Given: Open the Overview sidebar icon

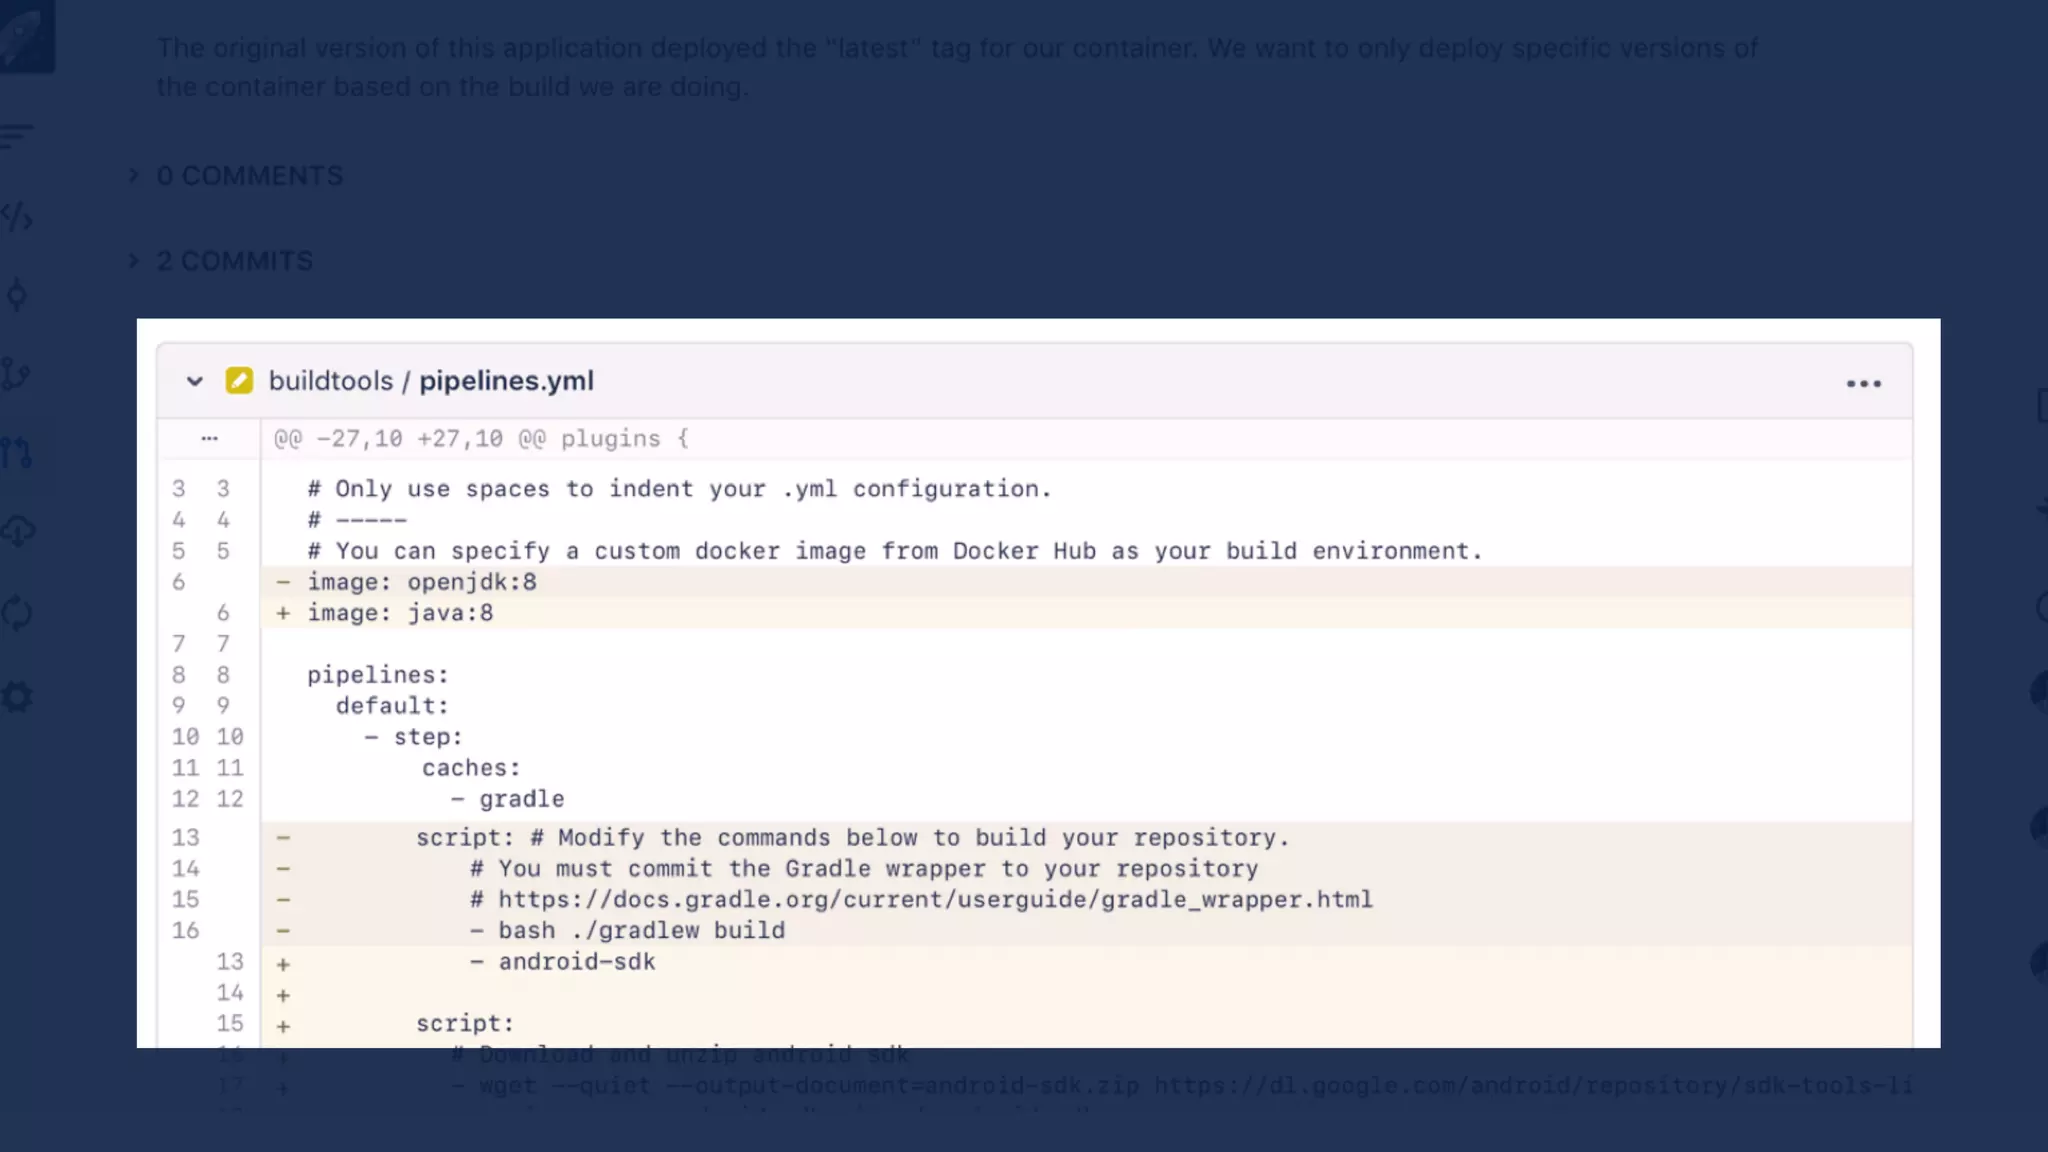Looking at the screenshot, I should click(16, 135).
